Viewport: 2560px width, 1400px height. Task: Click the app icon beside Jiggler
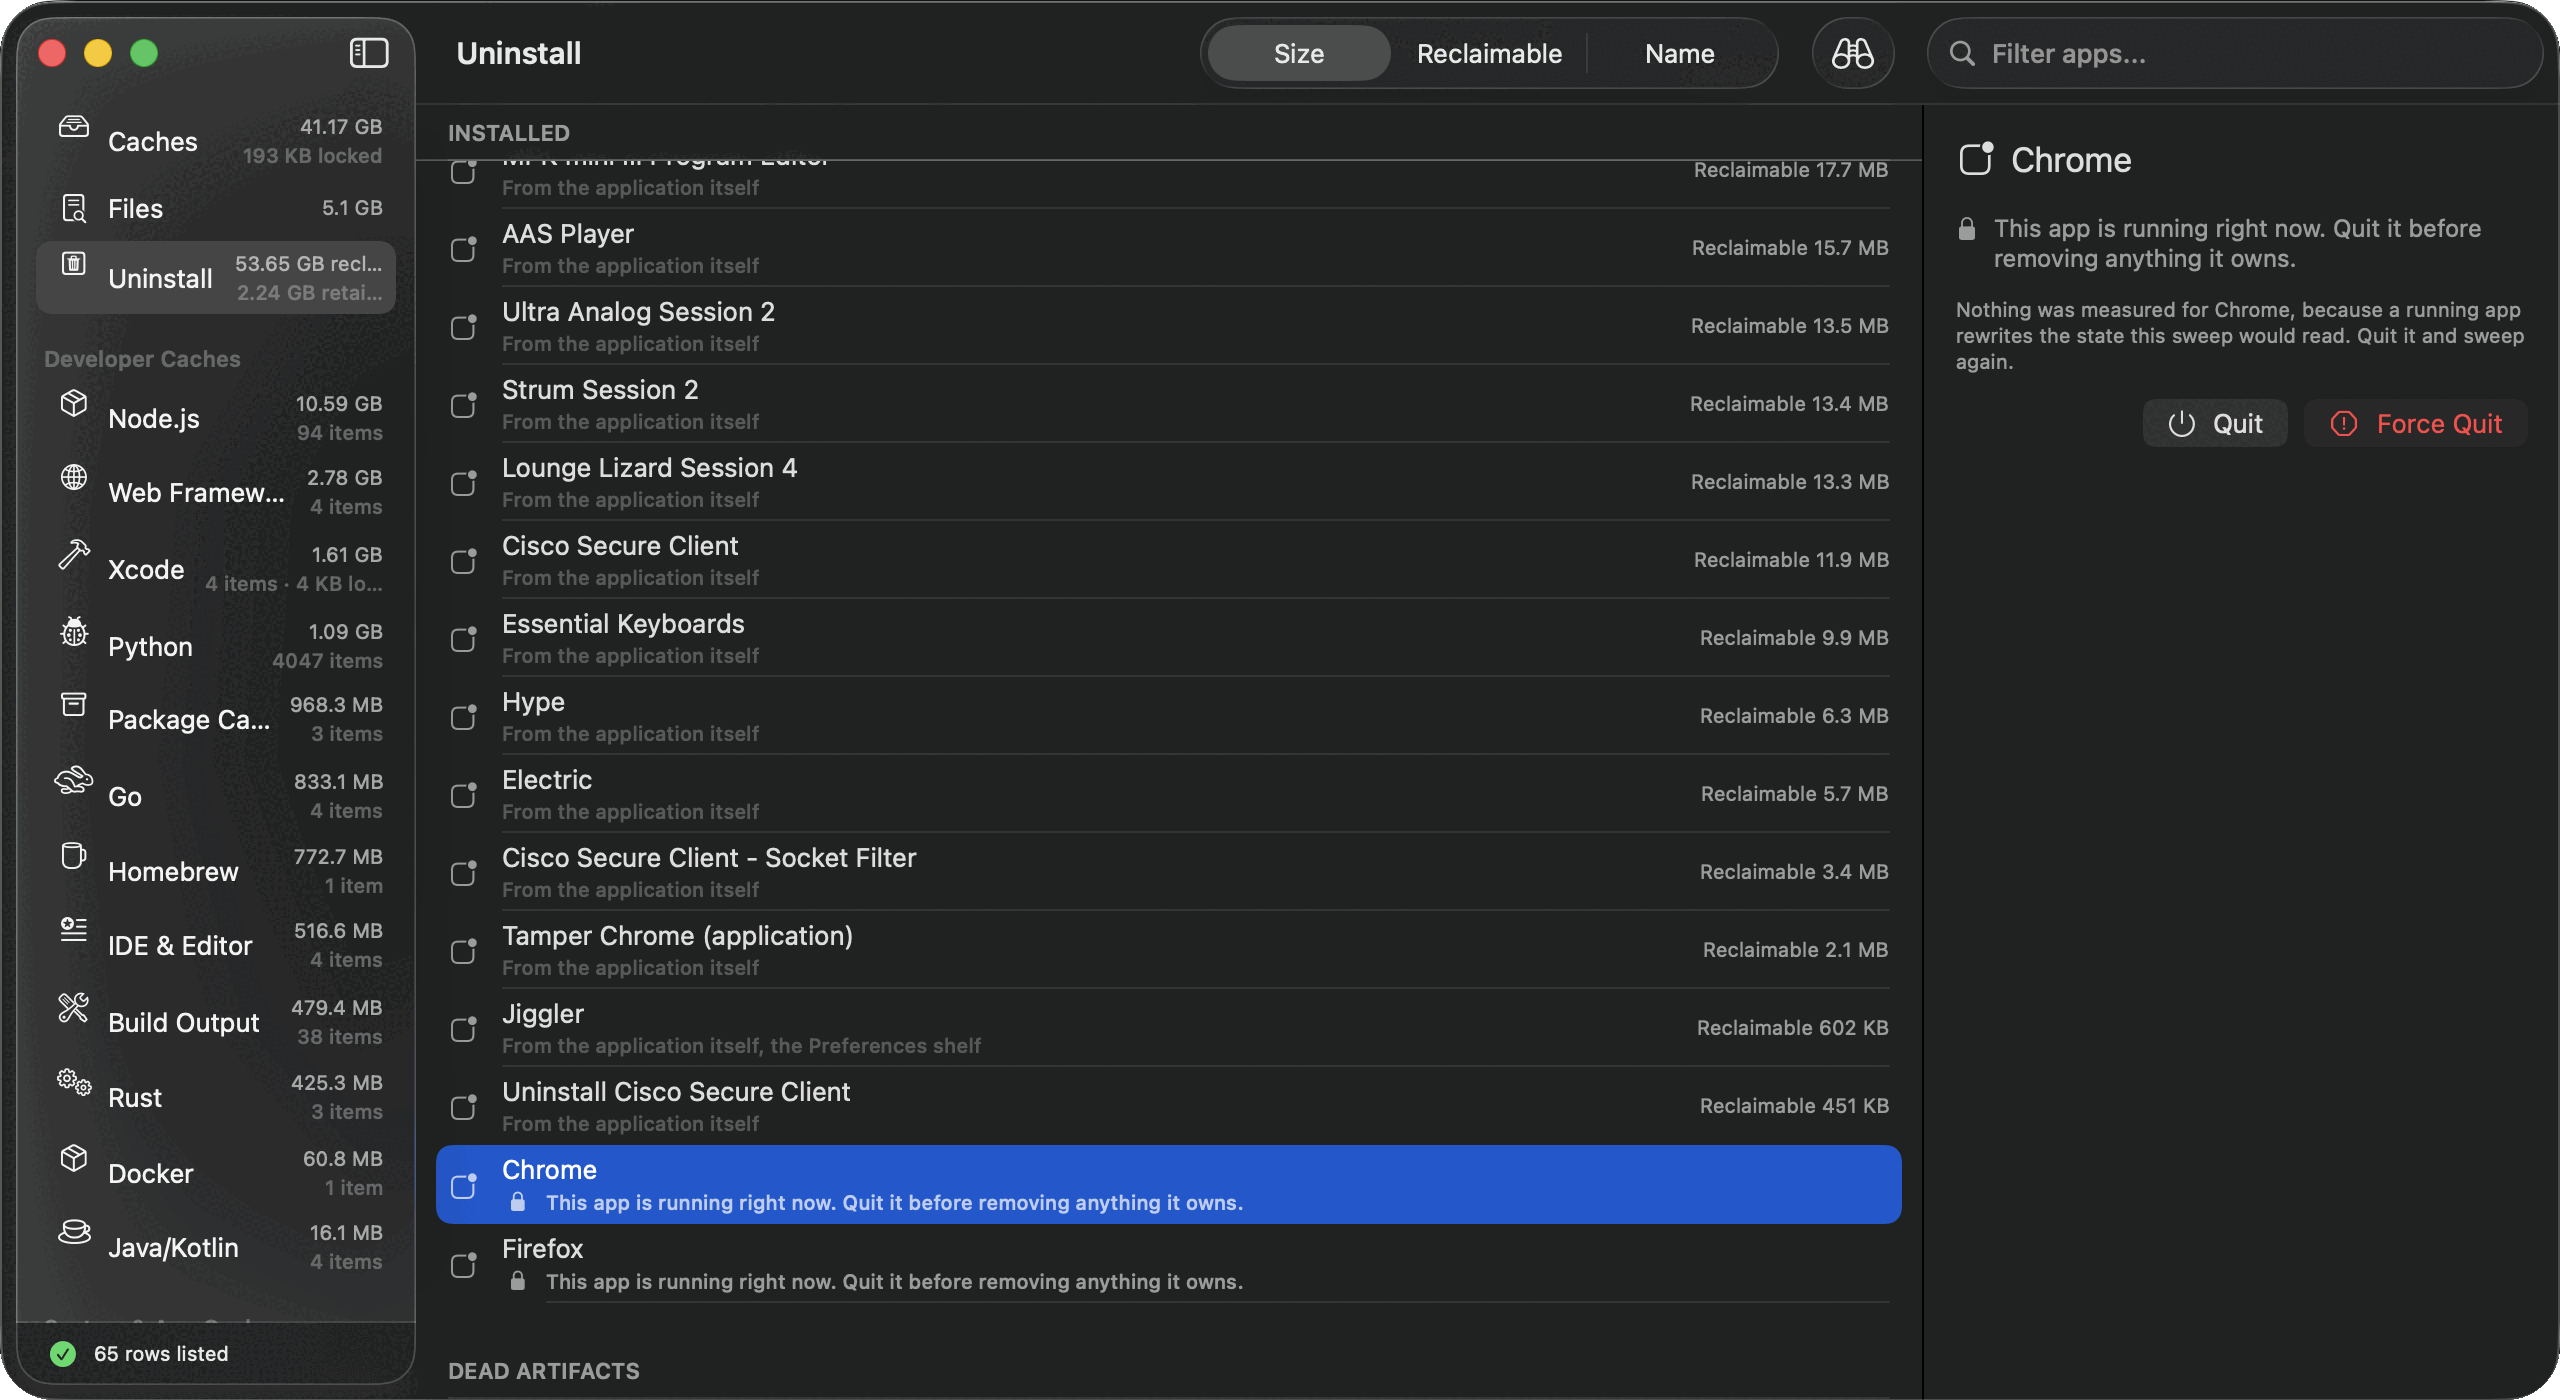(464, 1028)
